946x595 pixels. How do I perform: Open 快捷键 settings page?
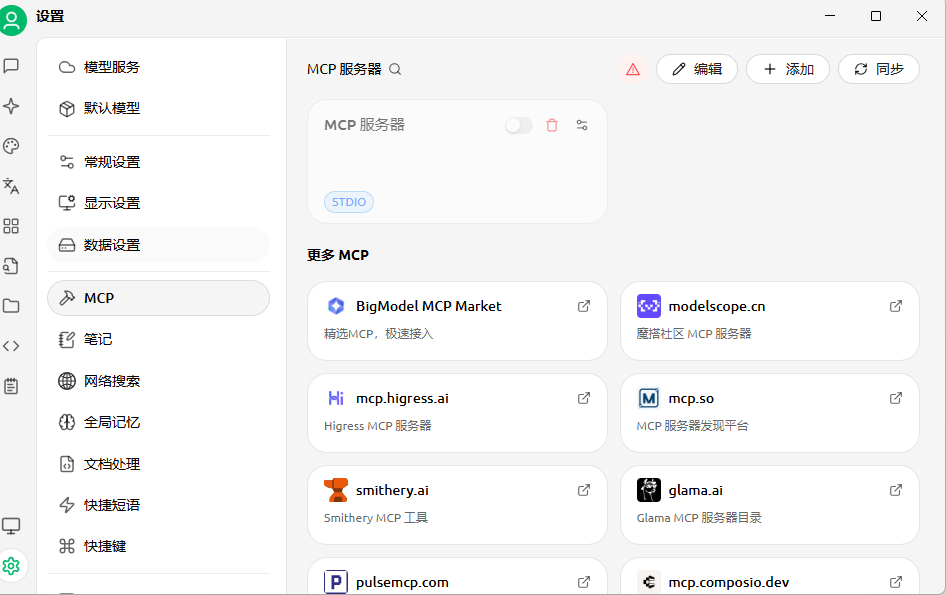point(158,546)
